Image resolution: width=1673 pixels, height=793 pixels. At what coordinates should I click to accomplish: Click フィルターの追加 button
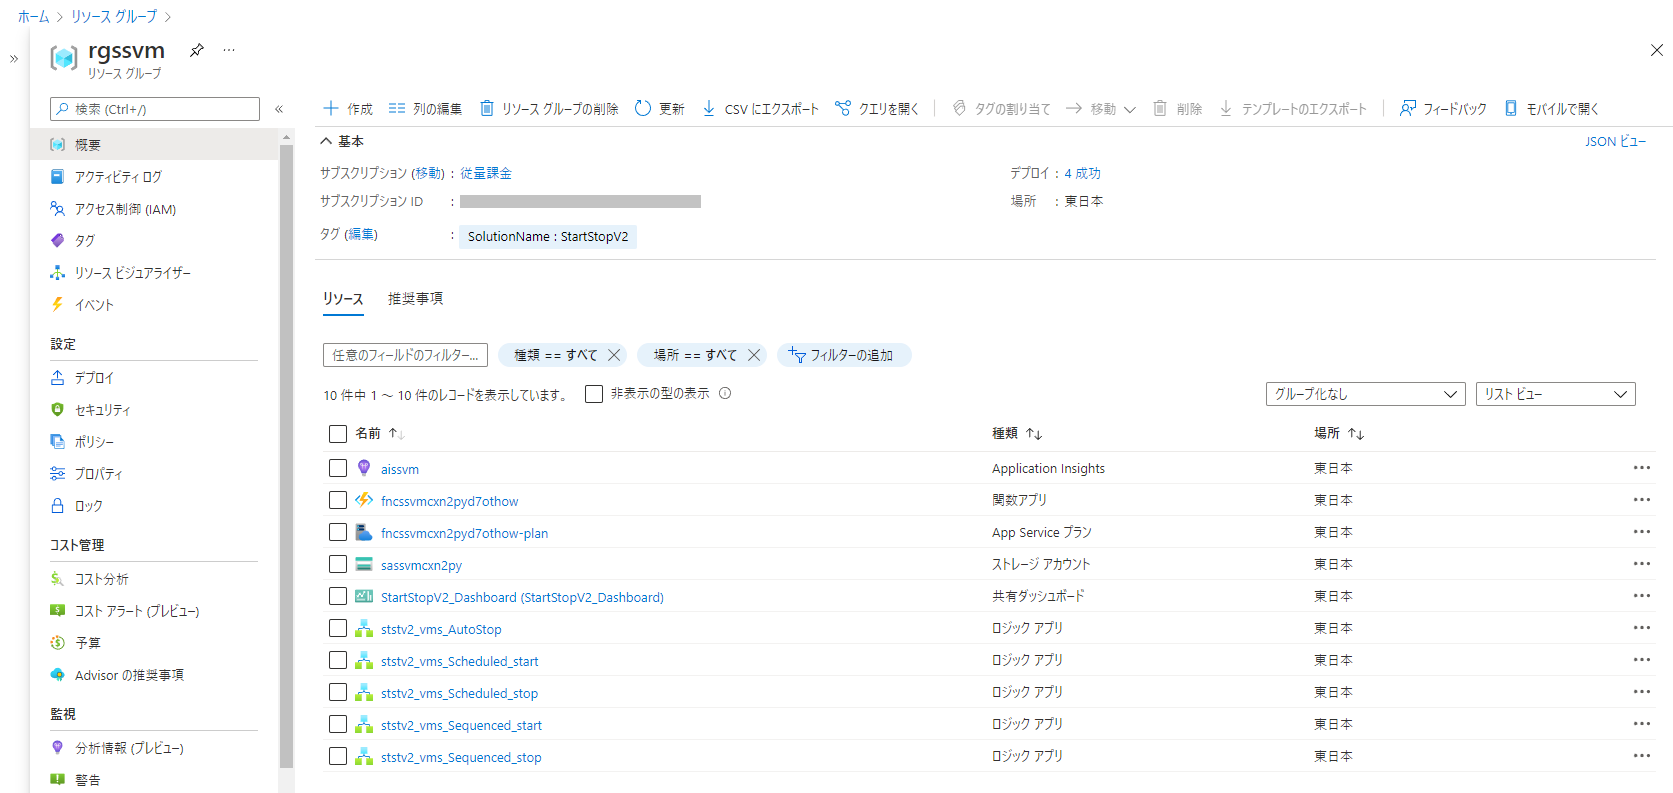843,355
